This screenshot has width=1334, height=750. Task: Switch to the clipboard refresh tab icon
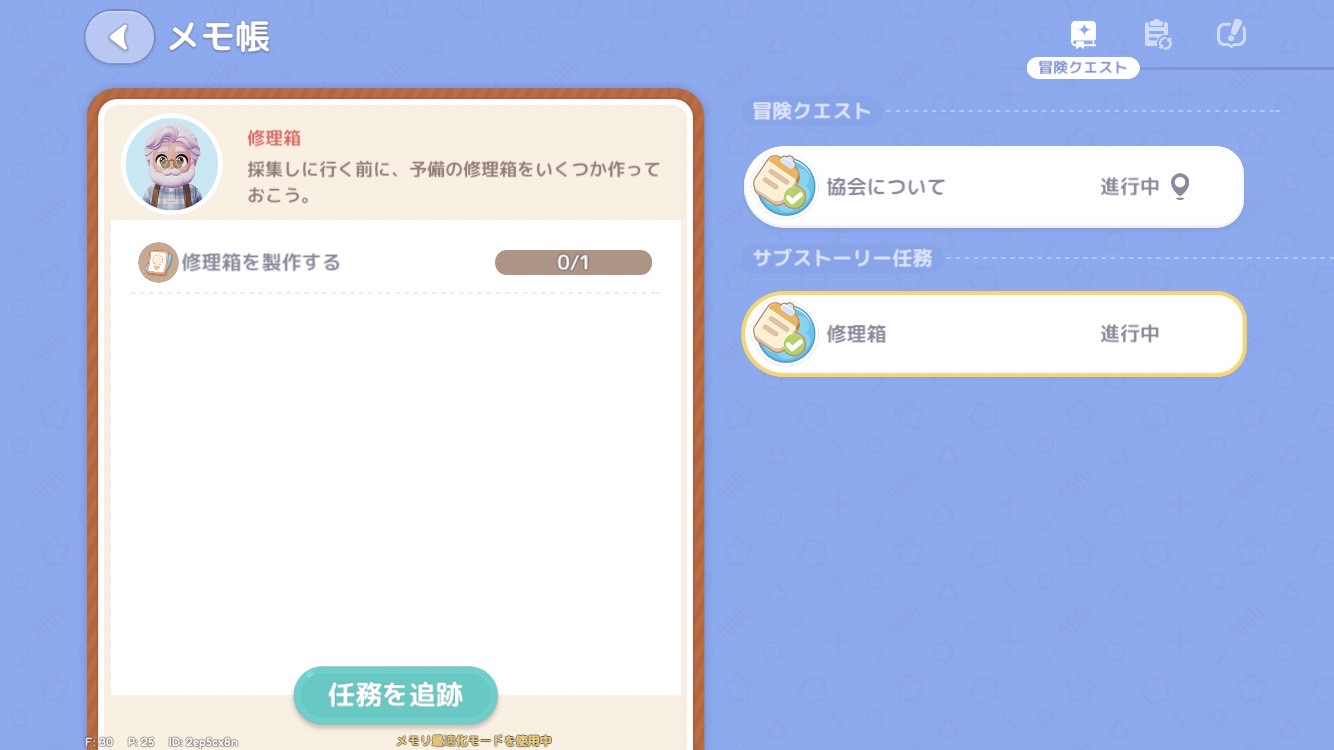click(x=1158, y=35)
